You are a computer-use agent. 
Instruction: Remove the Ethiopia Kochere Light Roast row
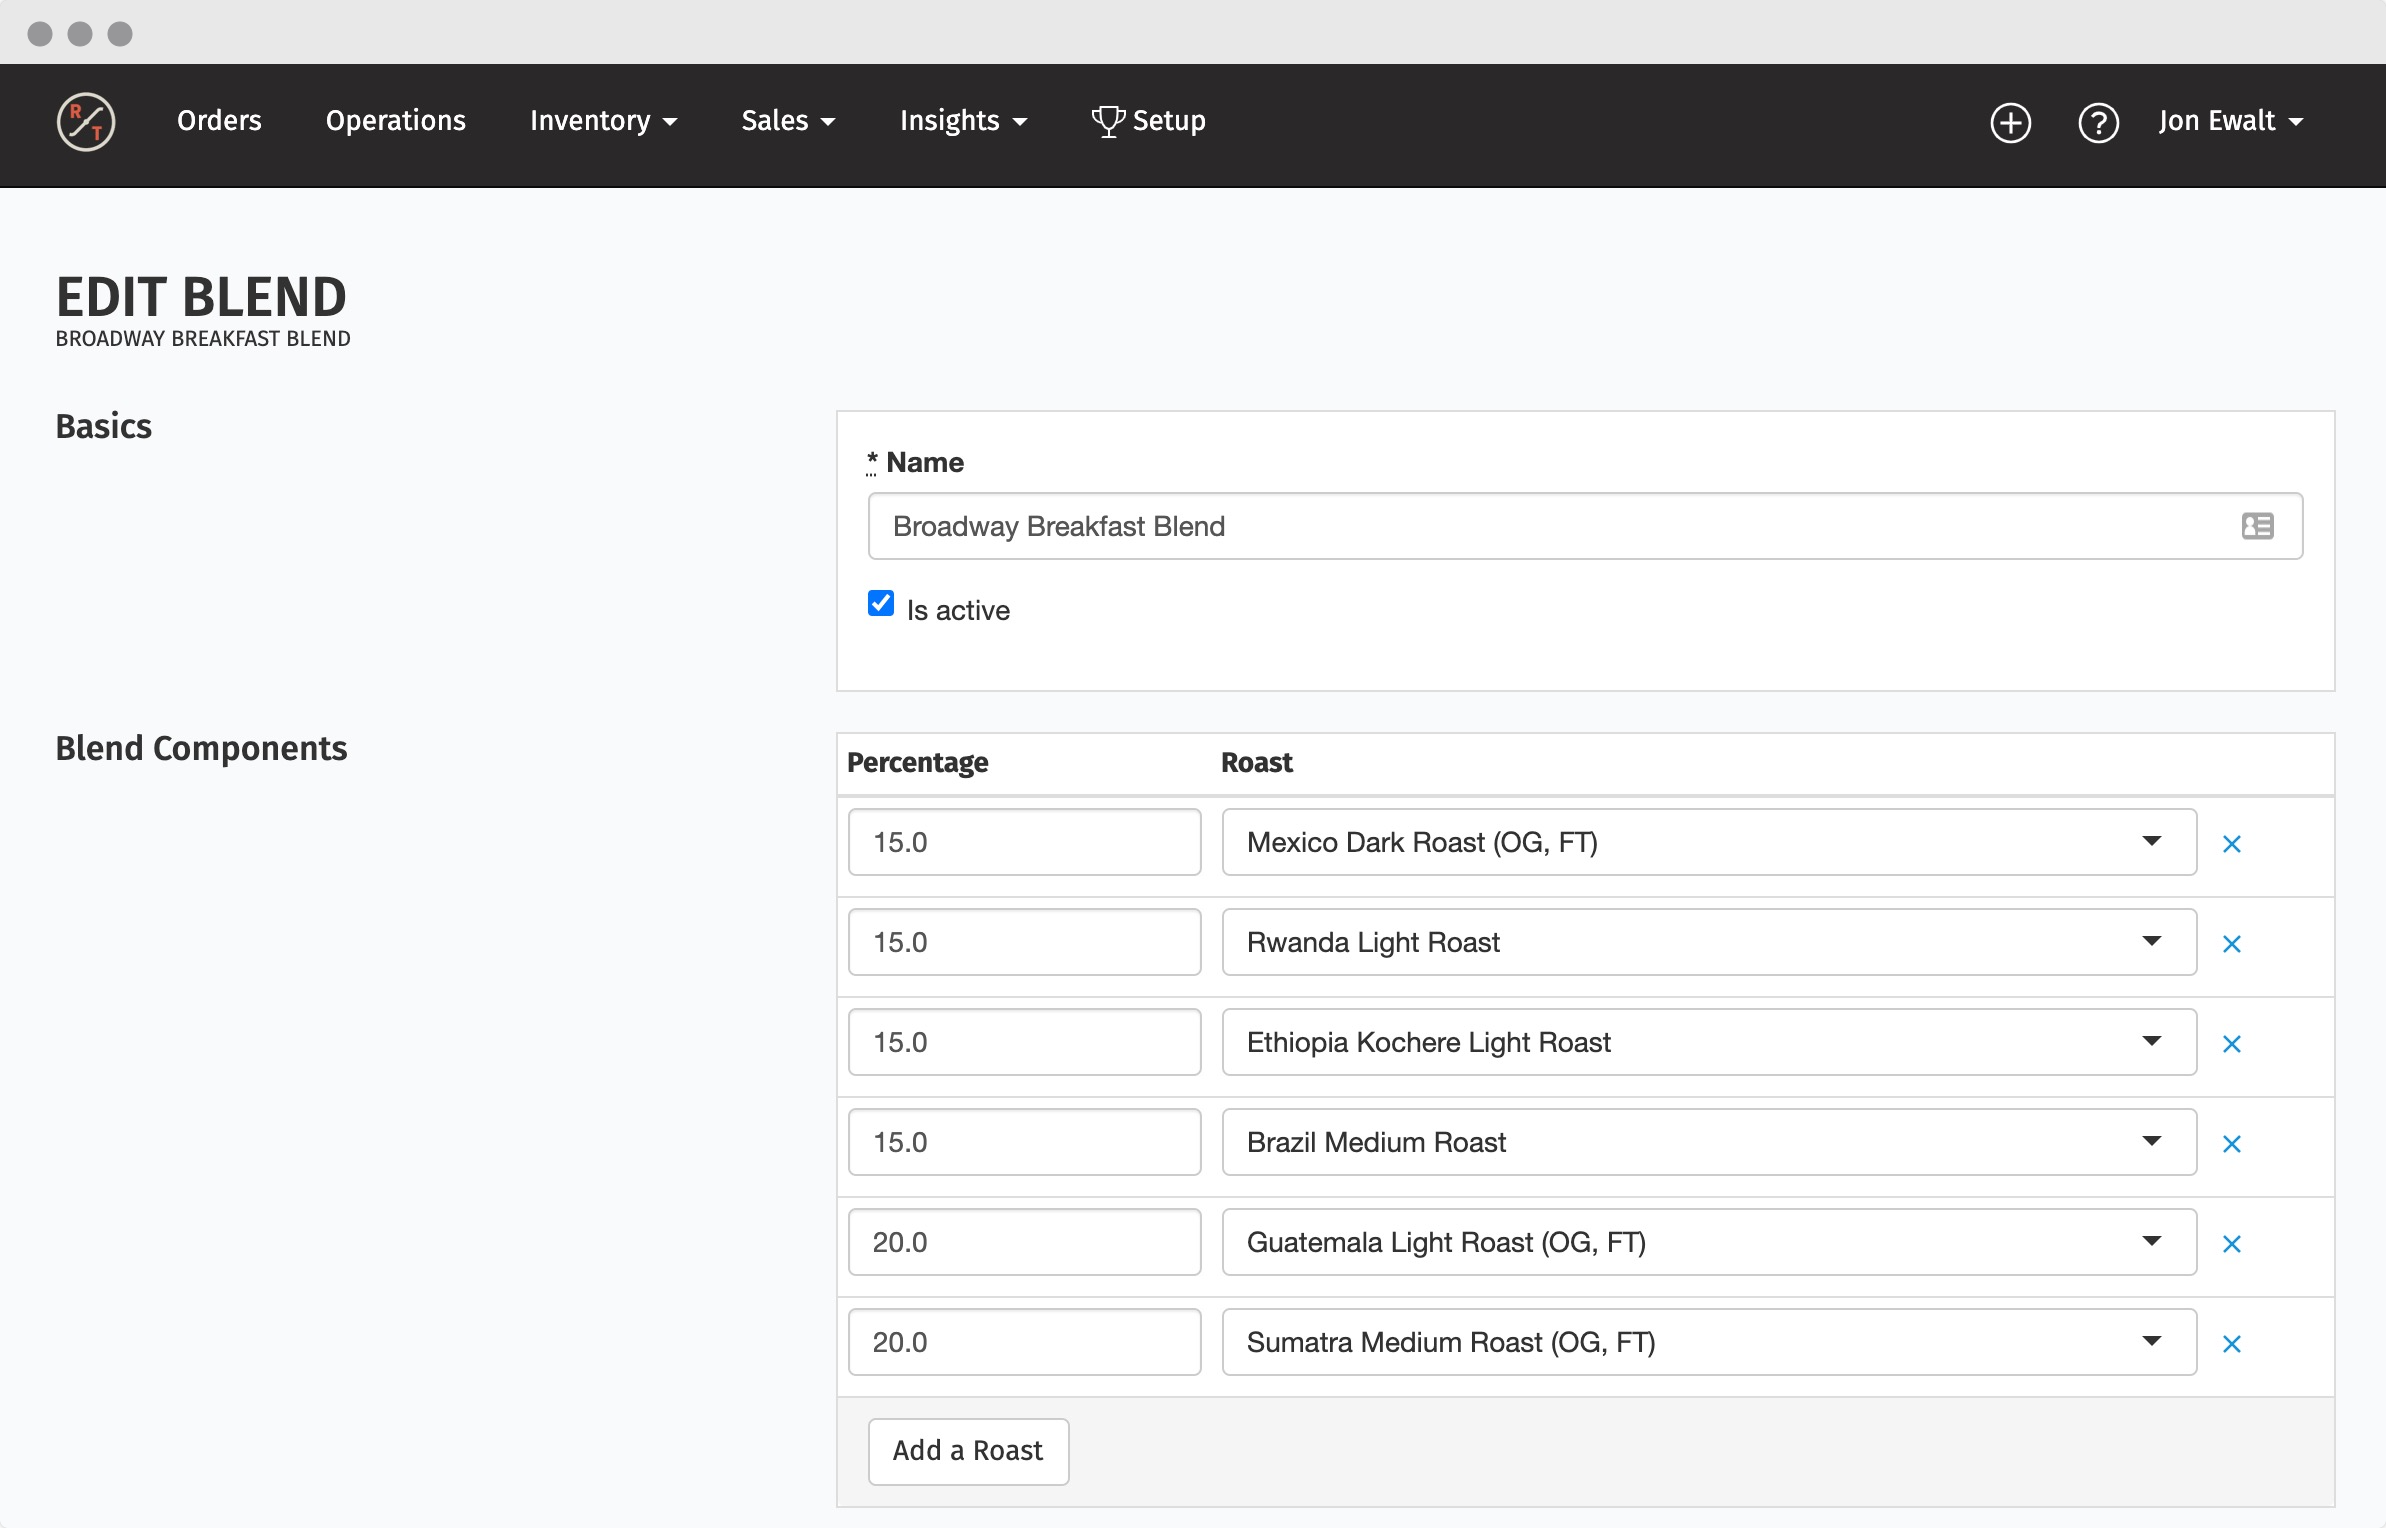point(2231,1044)
